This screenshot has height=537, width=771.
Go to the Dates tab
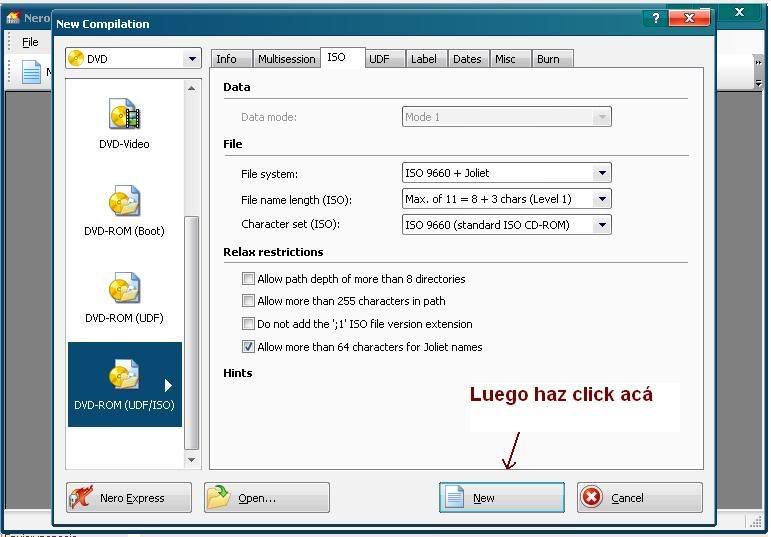[469, 59]
